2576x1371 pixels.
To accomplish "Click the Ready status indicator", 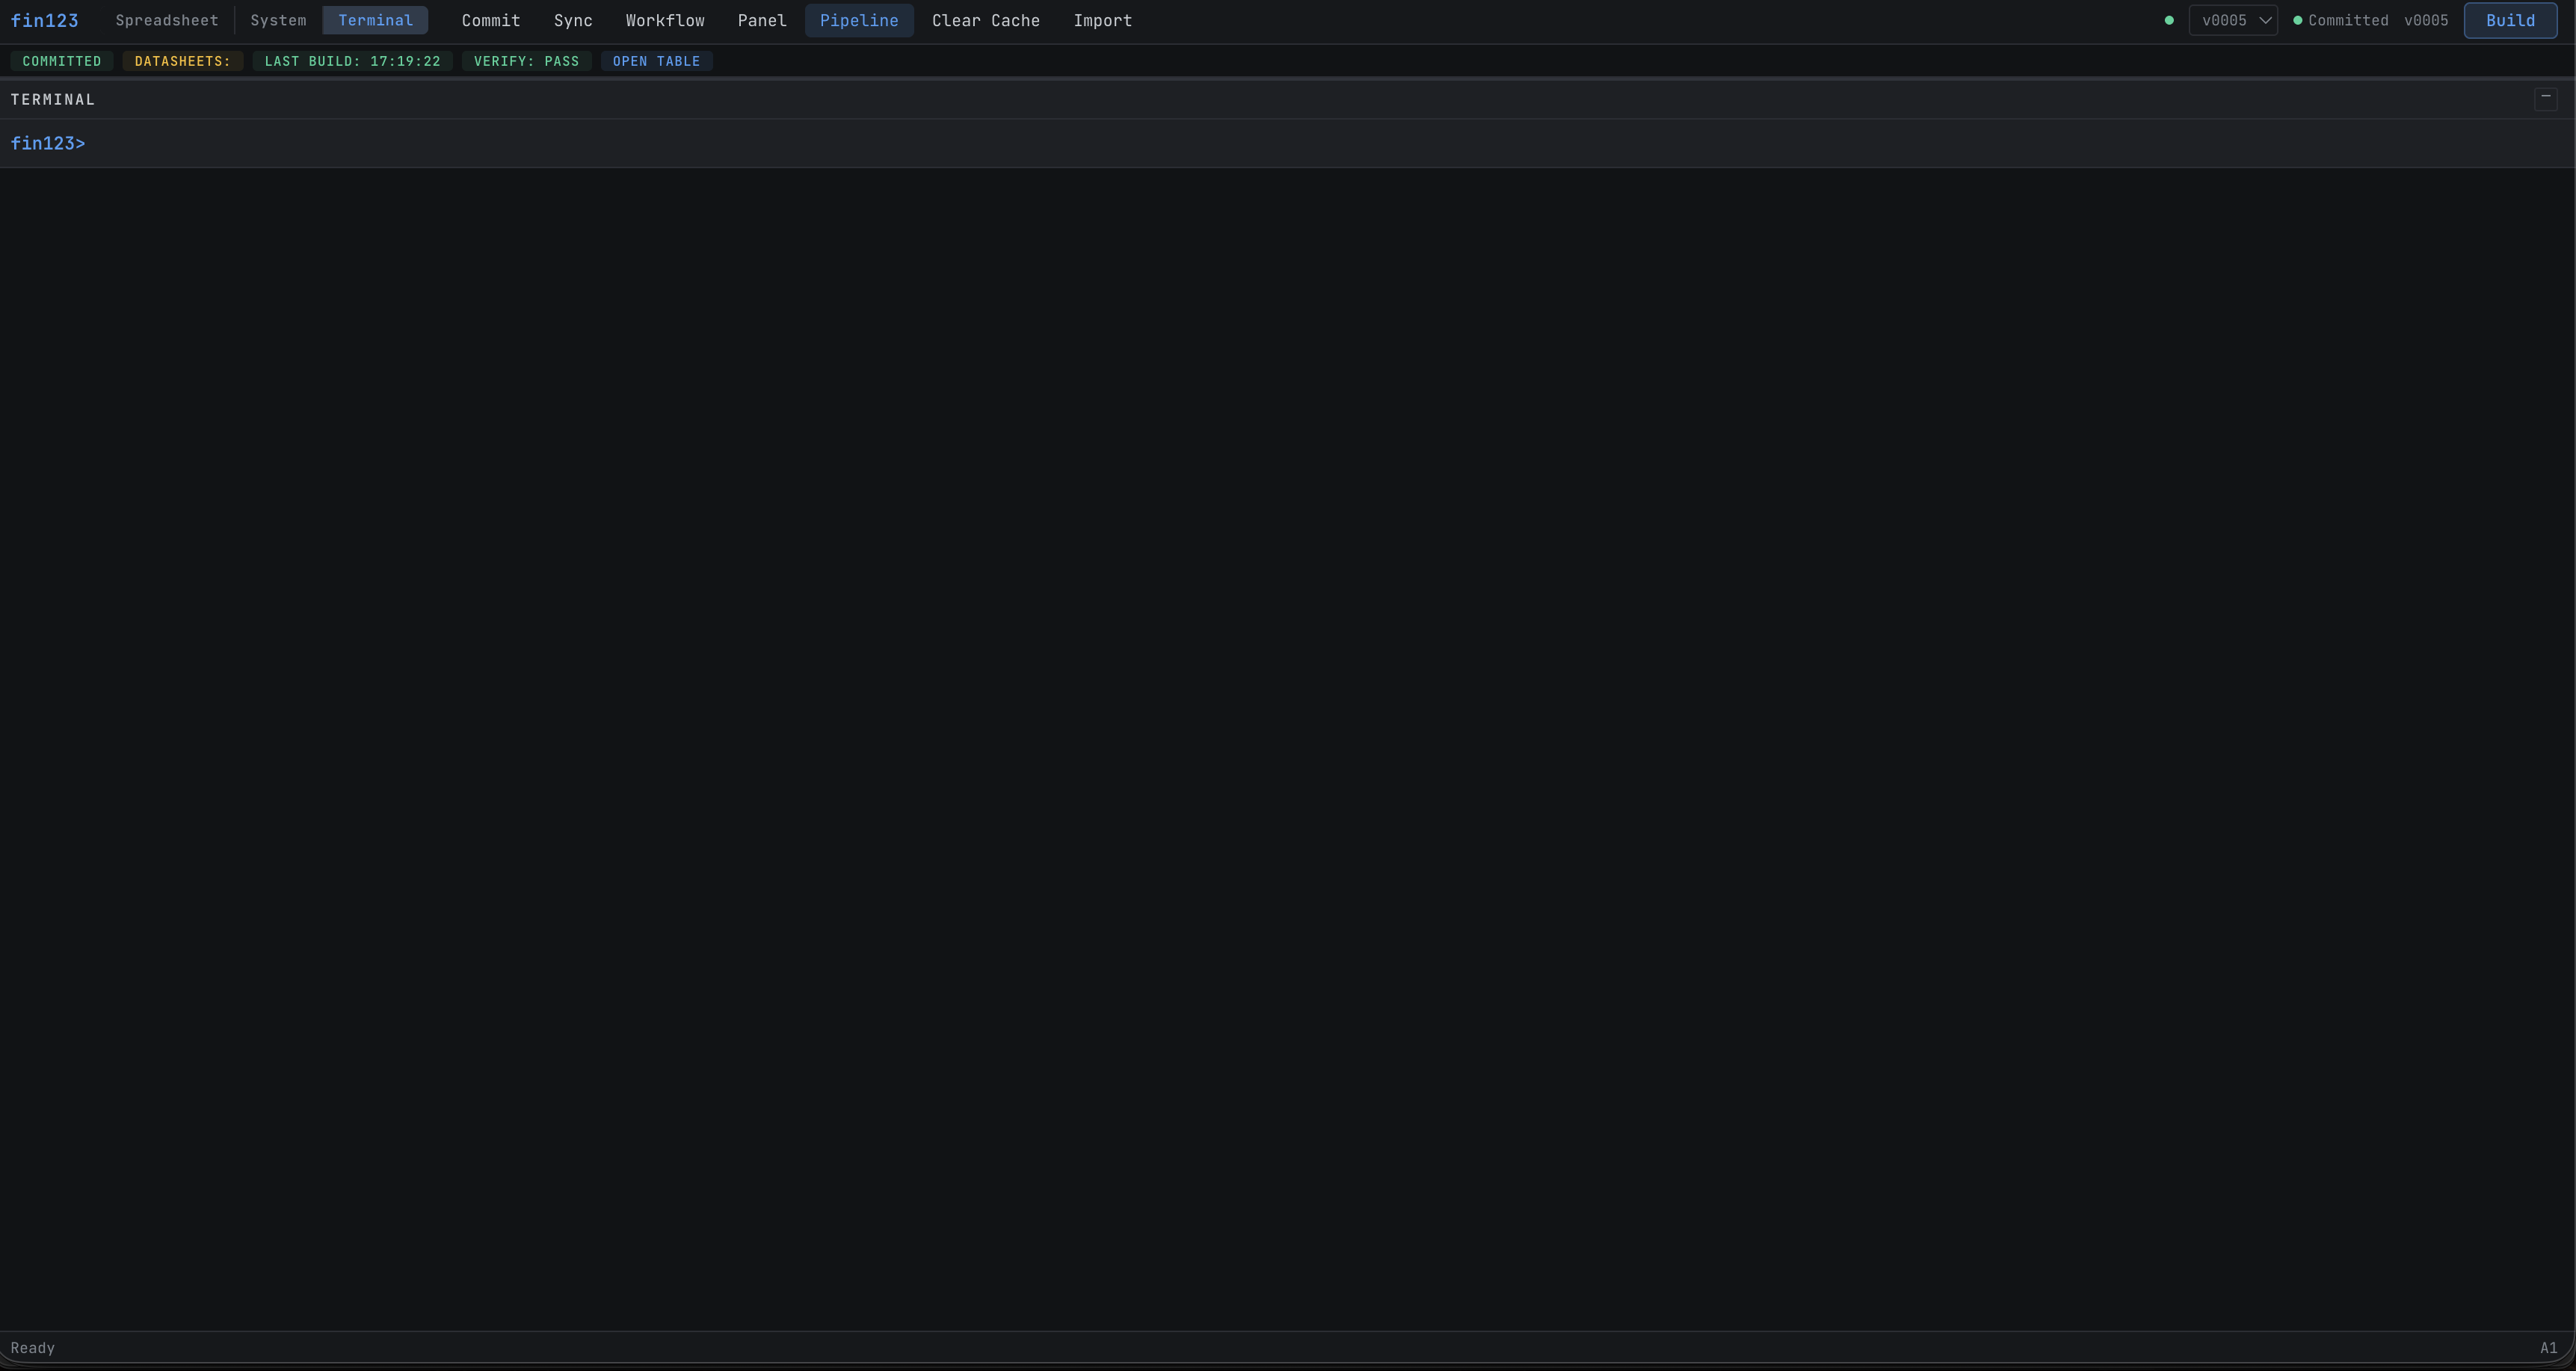I will [33, 1347].
